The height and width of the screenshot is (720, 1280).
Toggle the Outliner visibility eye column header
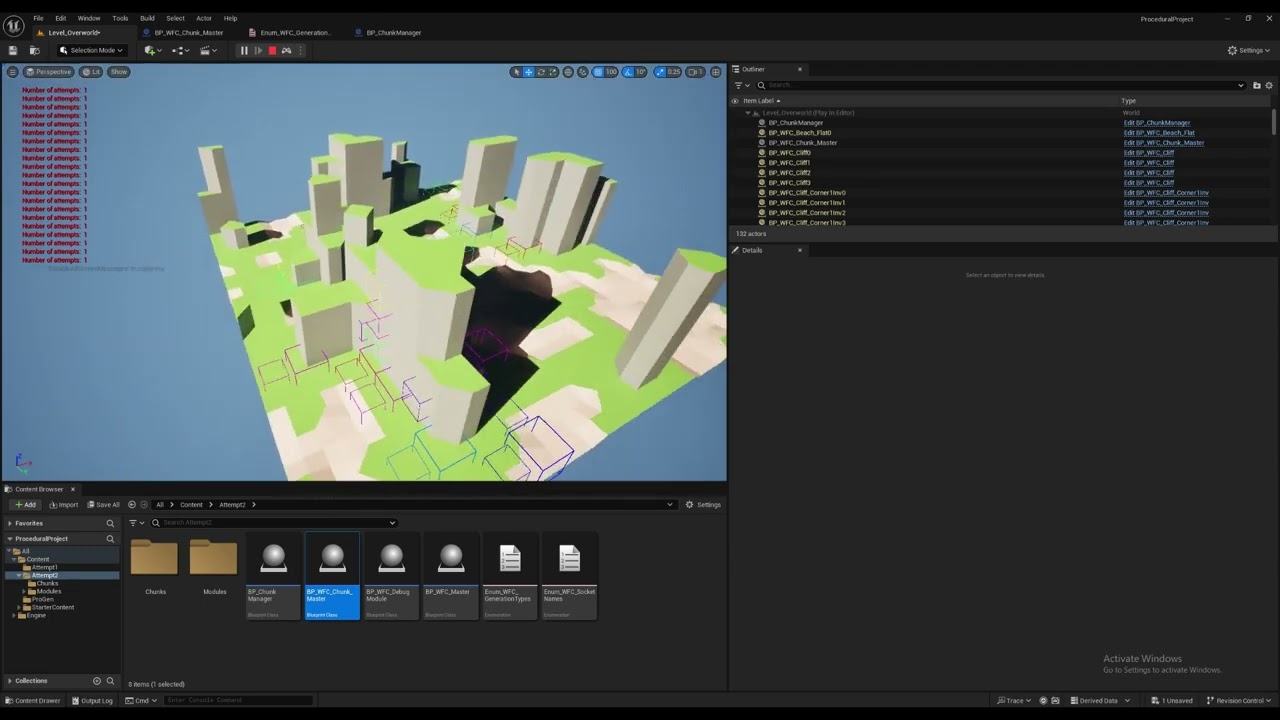click(735, 101)
